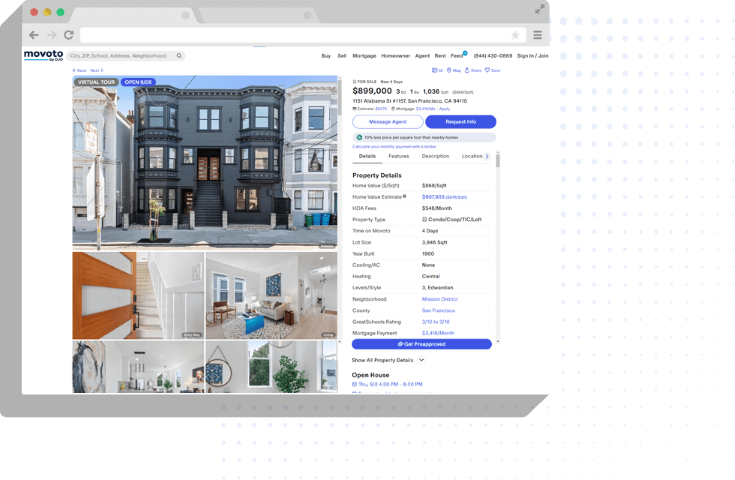
Task: Open the Sell menu
Action: point(342,56)
